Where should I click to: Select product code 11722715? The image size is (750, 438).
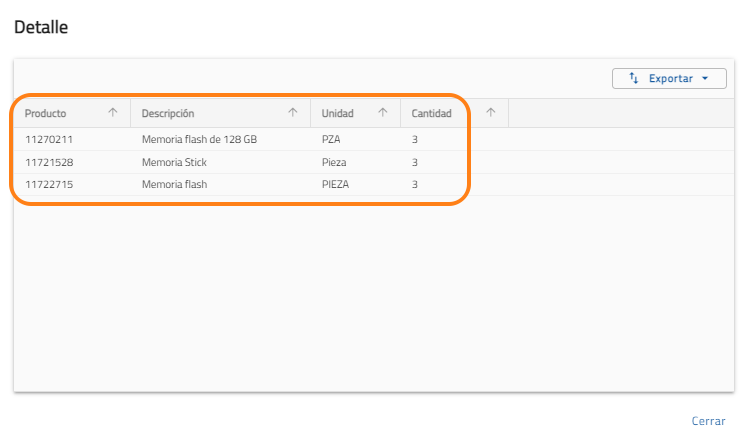click(49, 184)
